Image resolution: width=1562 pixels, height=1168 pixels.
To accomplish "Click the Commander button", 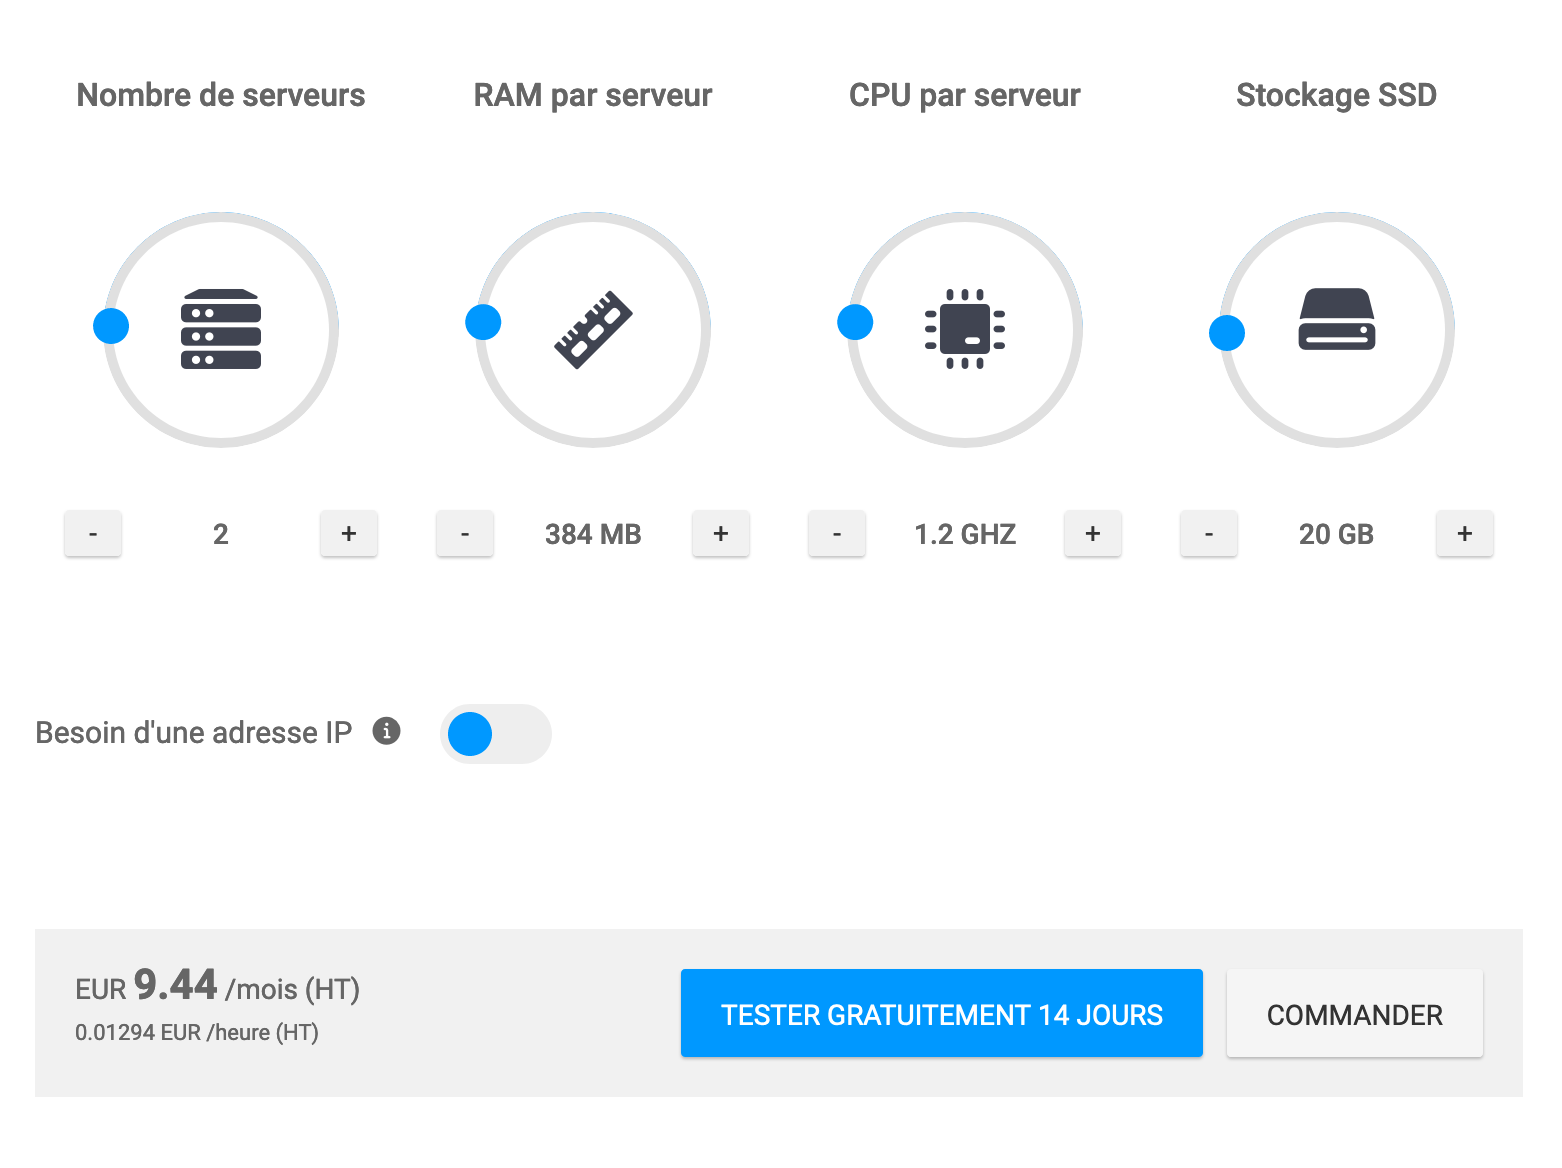I will [x=1355, y=1013].
